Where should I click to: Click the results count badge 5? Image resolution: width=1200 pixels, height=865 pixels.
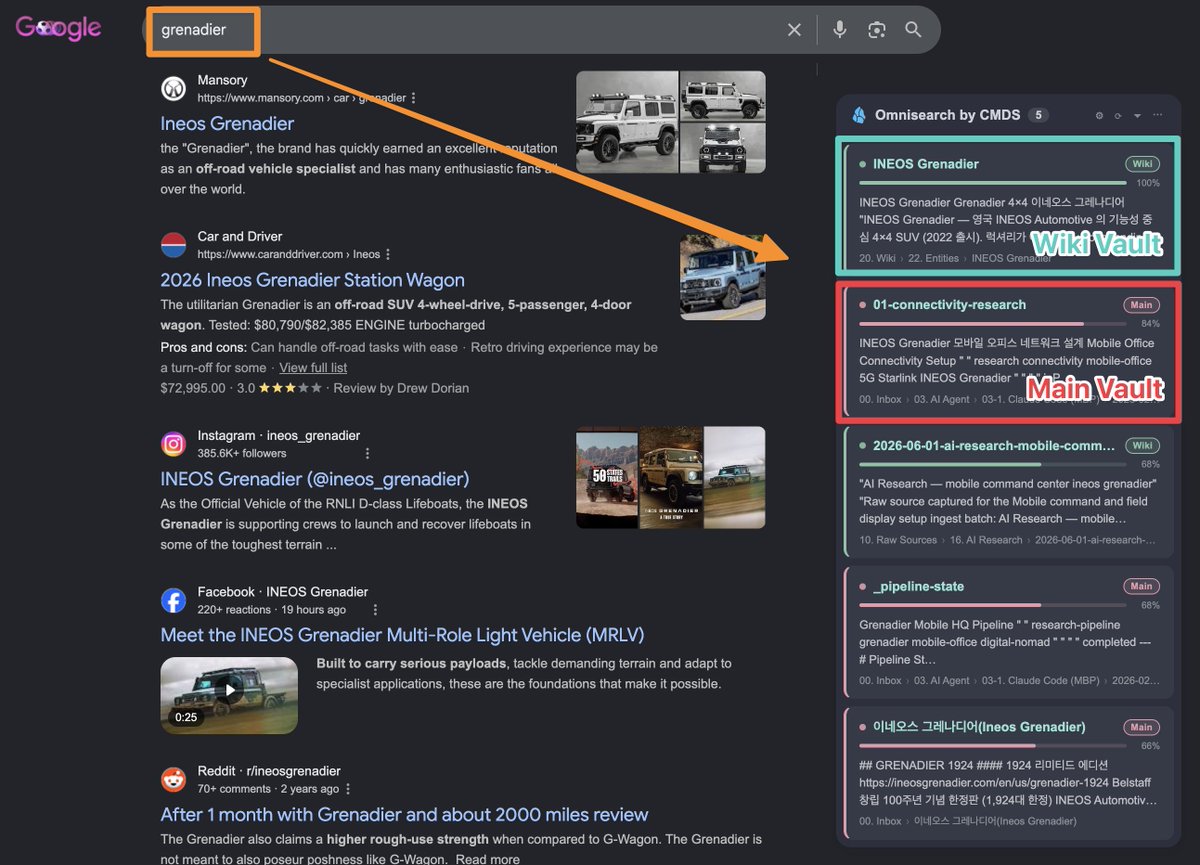pos(1039,115)
